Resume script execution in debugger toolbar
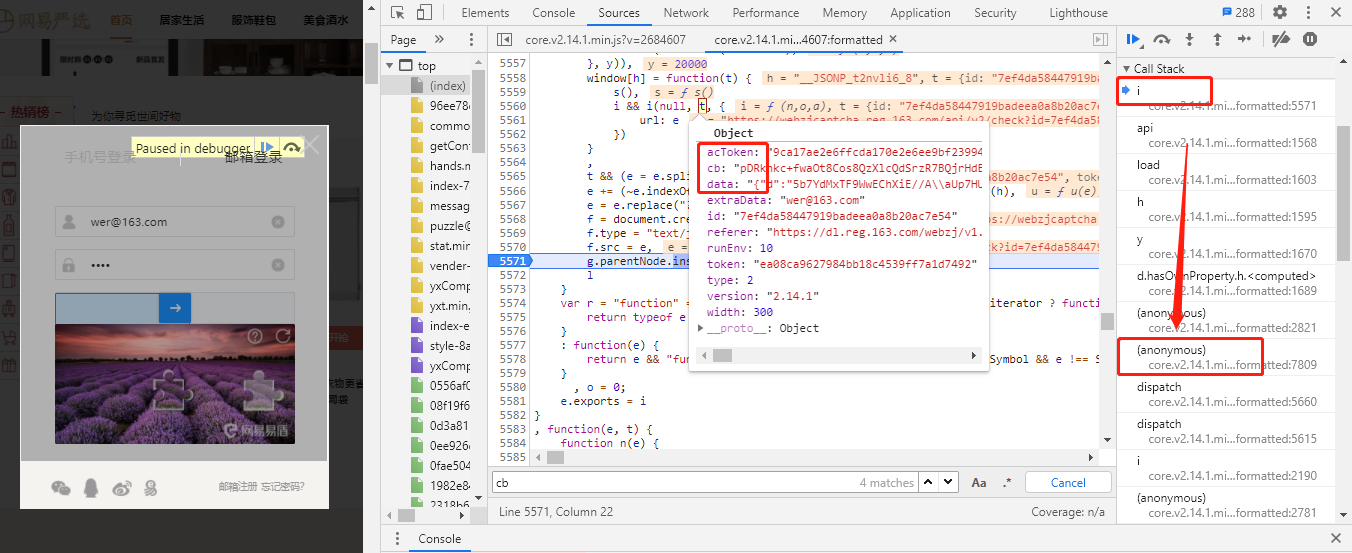 pyautogui.click(x=1134, y=39)
